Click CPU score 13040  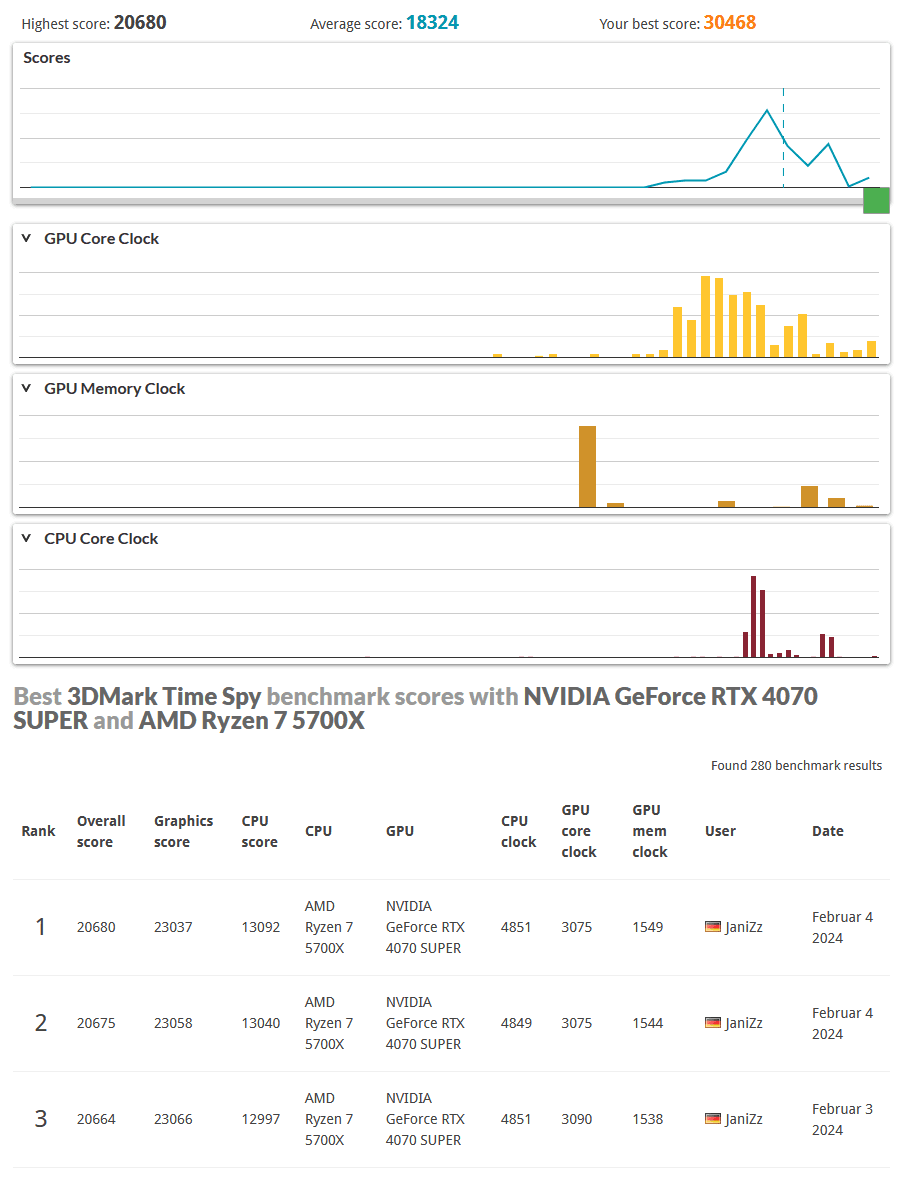[x=261, y=1023]
